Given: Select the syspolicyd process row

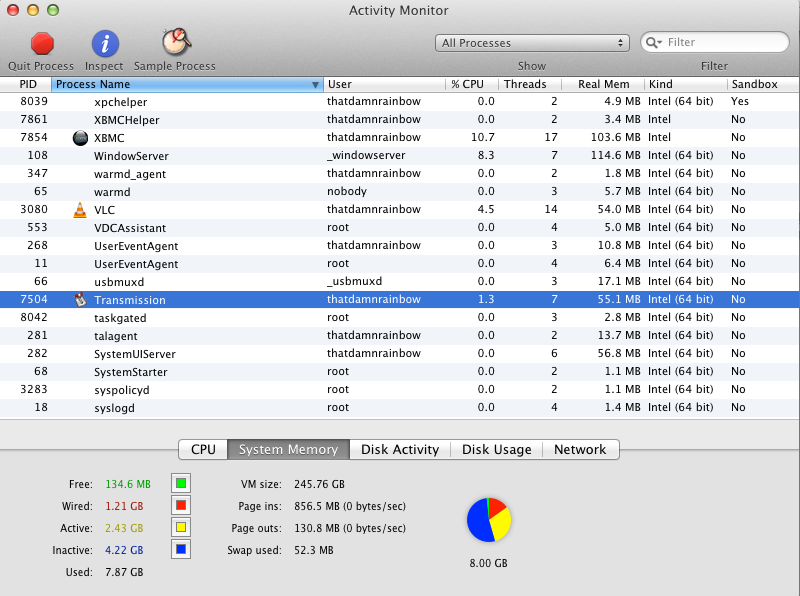Looking at the screenshot, I should 400,389.
